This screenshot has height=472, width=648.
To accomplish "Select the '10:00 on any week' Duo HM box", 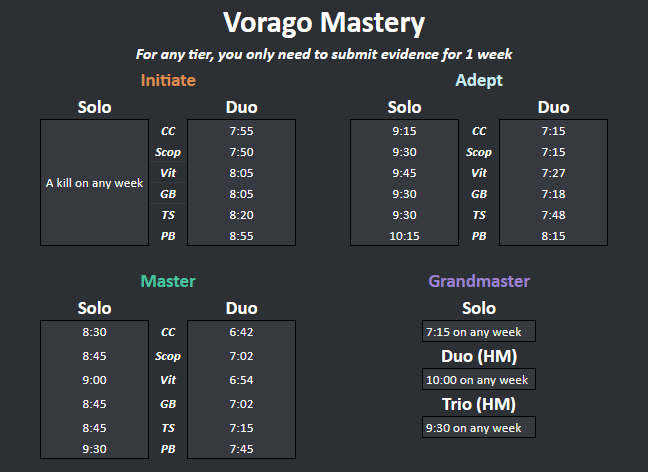I will (479, 379).
